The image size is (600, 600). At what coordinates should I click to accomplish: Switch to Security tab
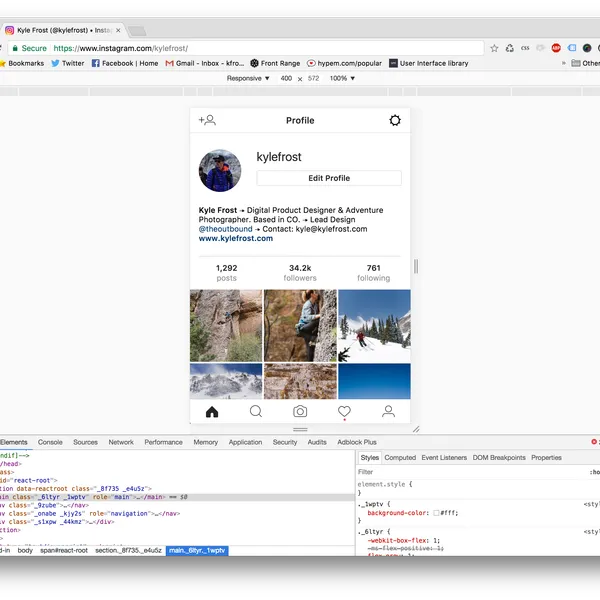point(285,442)
